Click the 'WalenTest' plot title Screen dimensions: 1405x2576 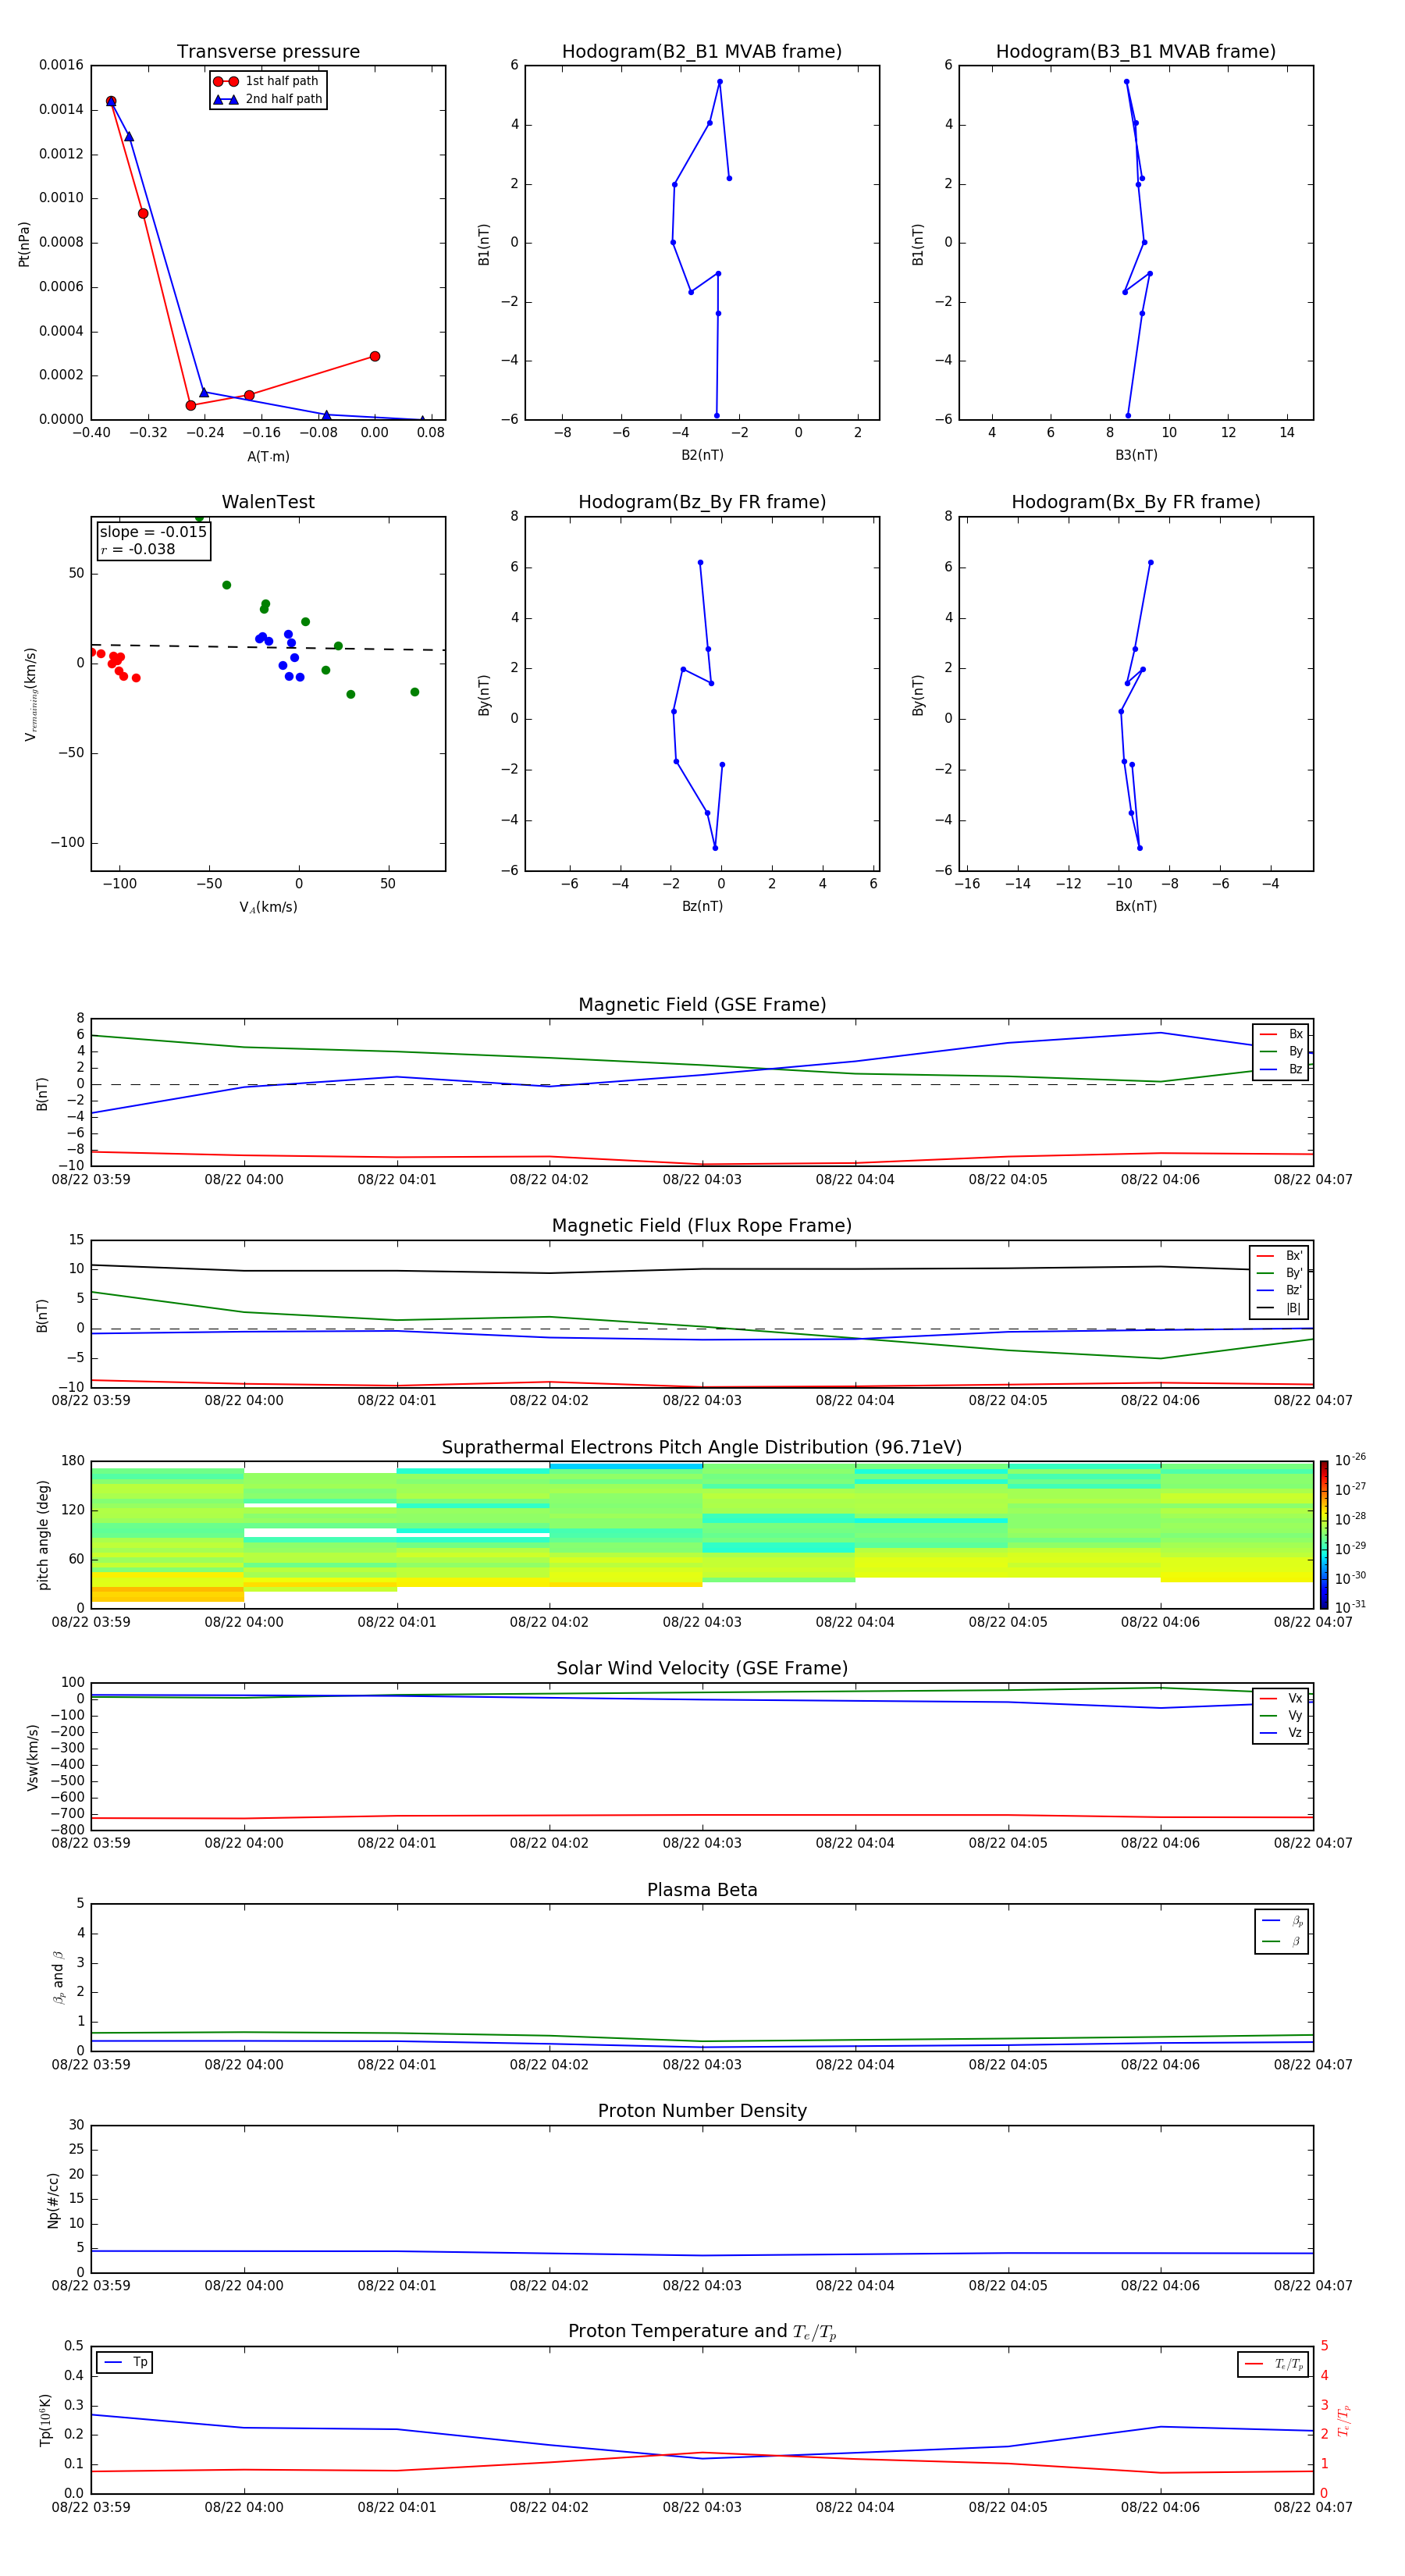coord(268,502)
